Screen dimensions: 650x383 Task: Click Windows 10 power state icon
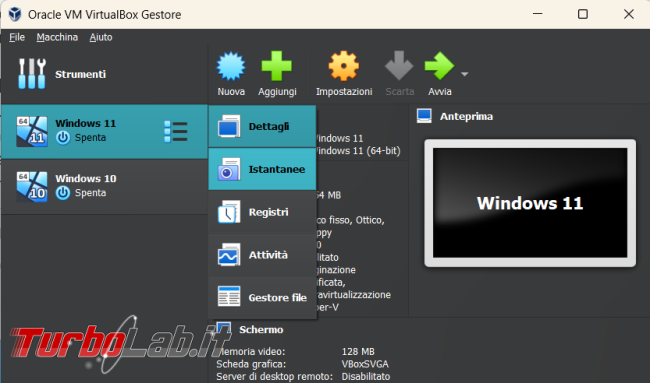pos(63,193)
